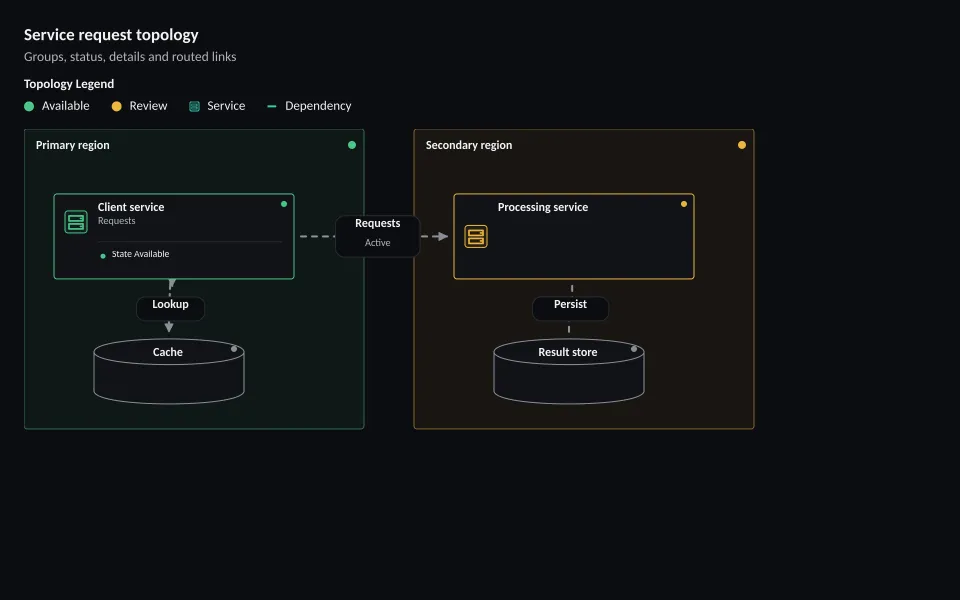Click the Processing service status dot
Image resolution: width=960 pixels, height=600 pixels.
(684, 204)
